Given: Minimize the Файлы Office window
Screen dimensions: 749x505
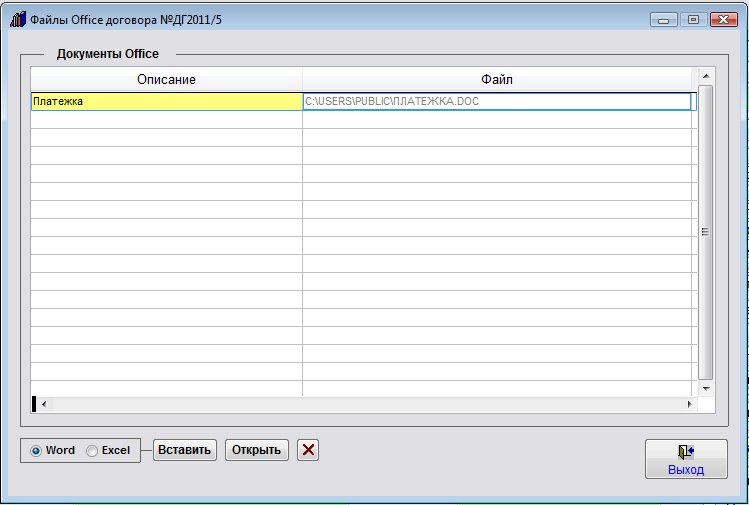Looking at the screenshot, I should (x=663, y=20).
